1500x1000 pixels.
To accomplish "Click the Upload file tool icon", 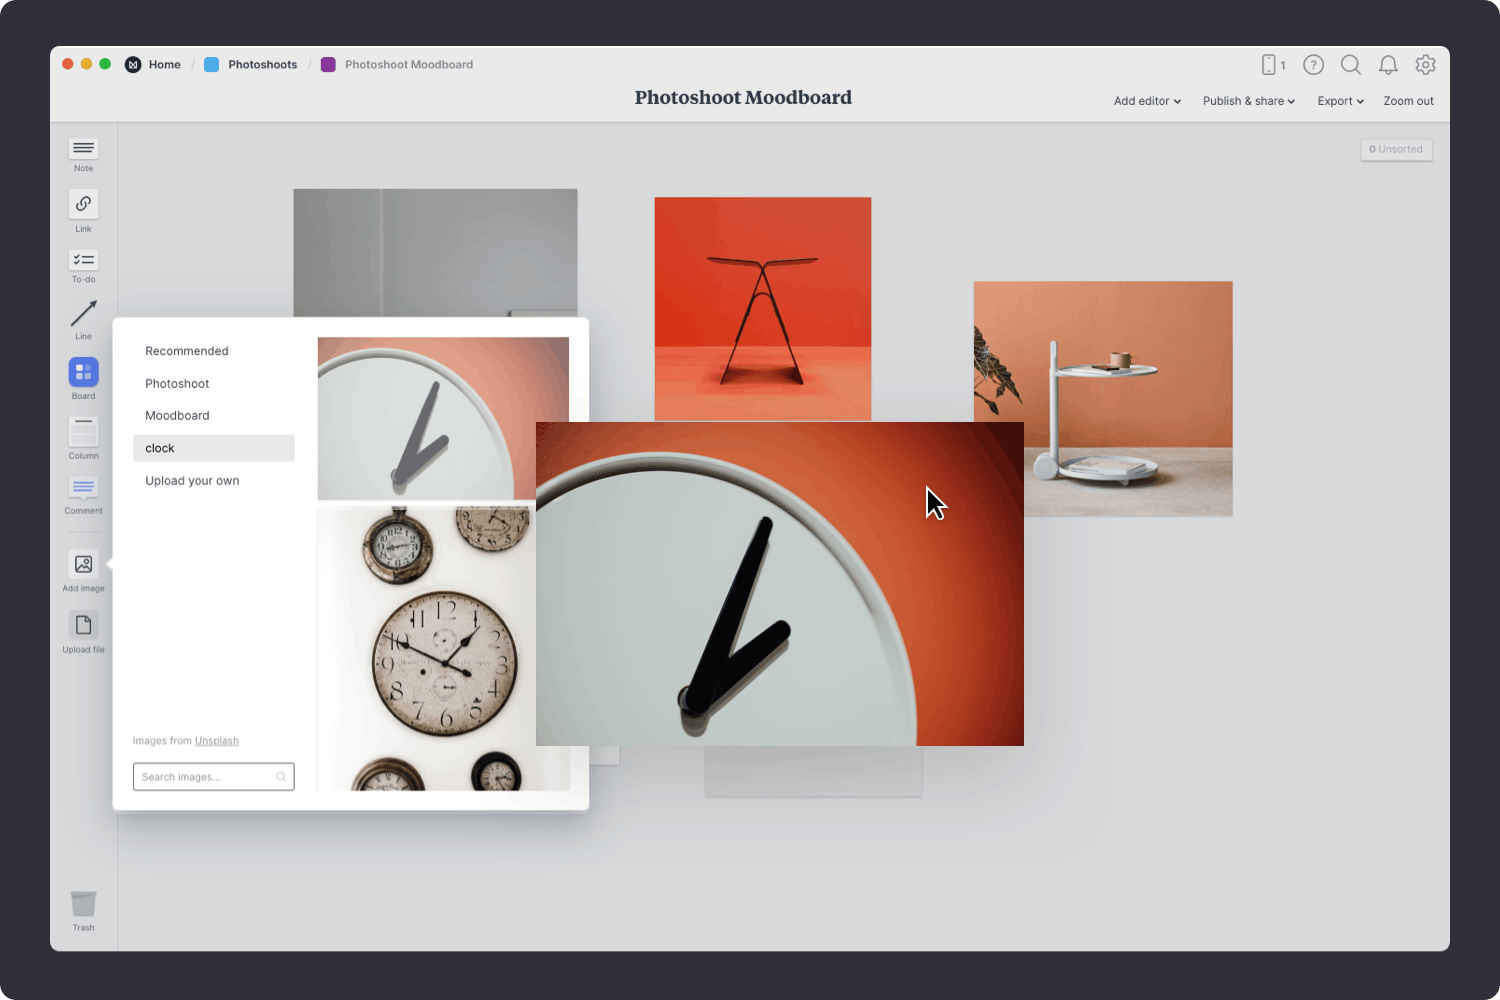I will 83,625.
